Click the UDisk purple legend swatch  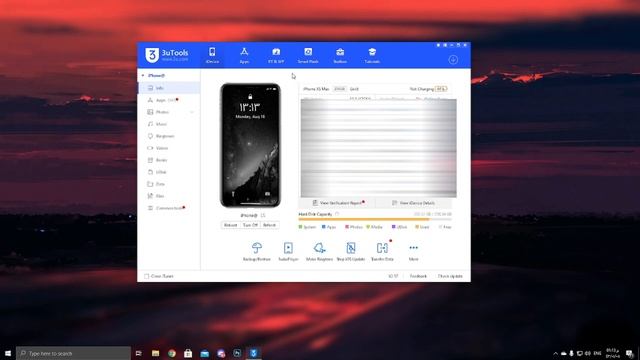(393, 227)
